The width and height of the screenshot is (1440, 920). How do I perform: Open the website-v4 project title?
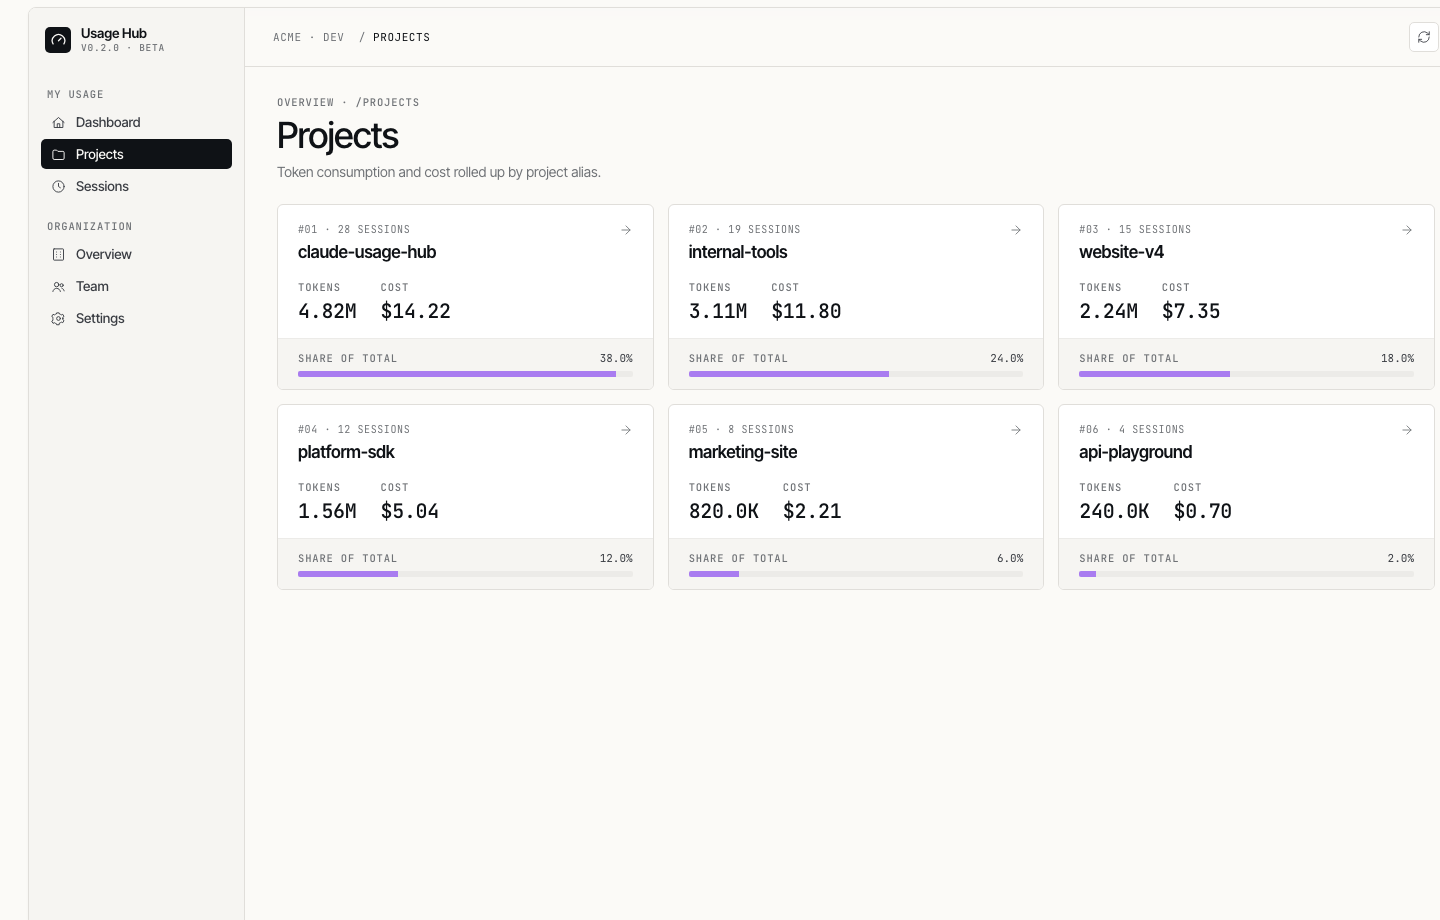[x=1121, y=252]
